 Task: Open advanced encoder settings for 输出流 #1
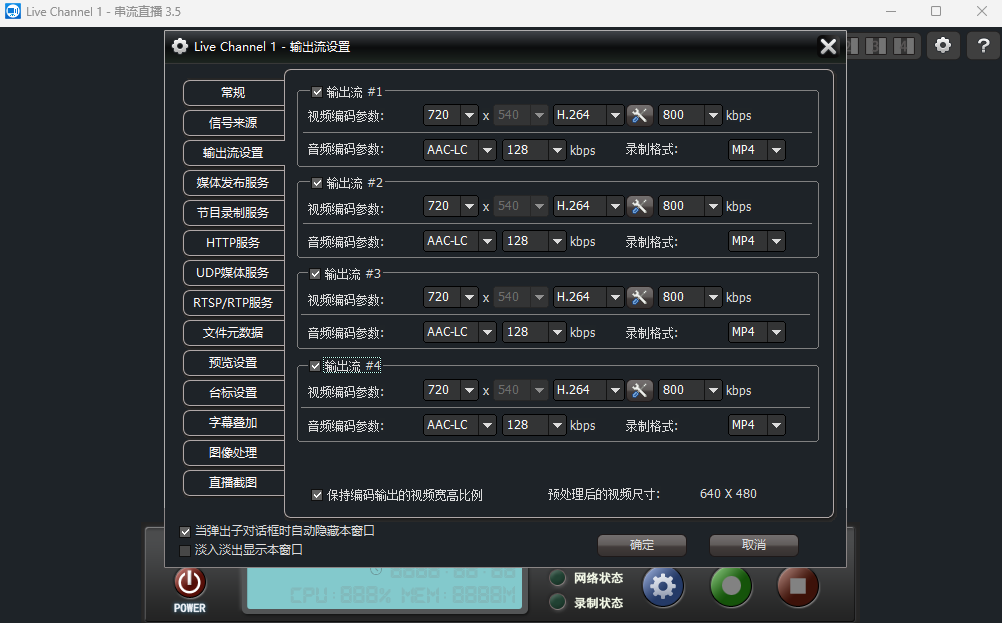point(640,115)
